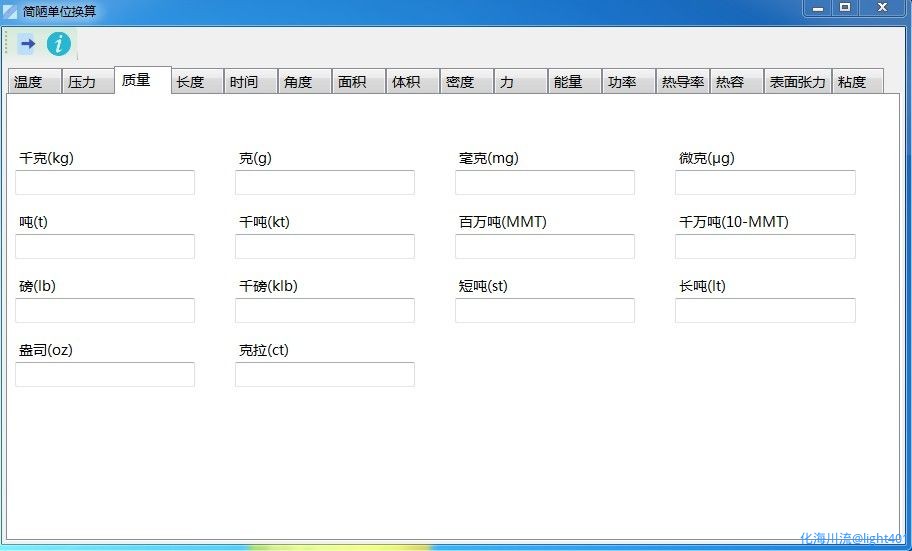Switch to the 温度 tab

pos(34,82)
